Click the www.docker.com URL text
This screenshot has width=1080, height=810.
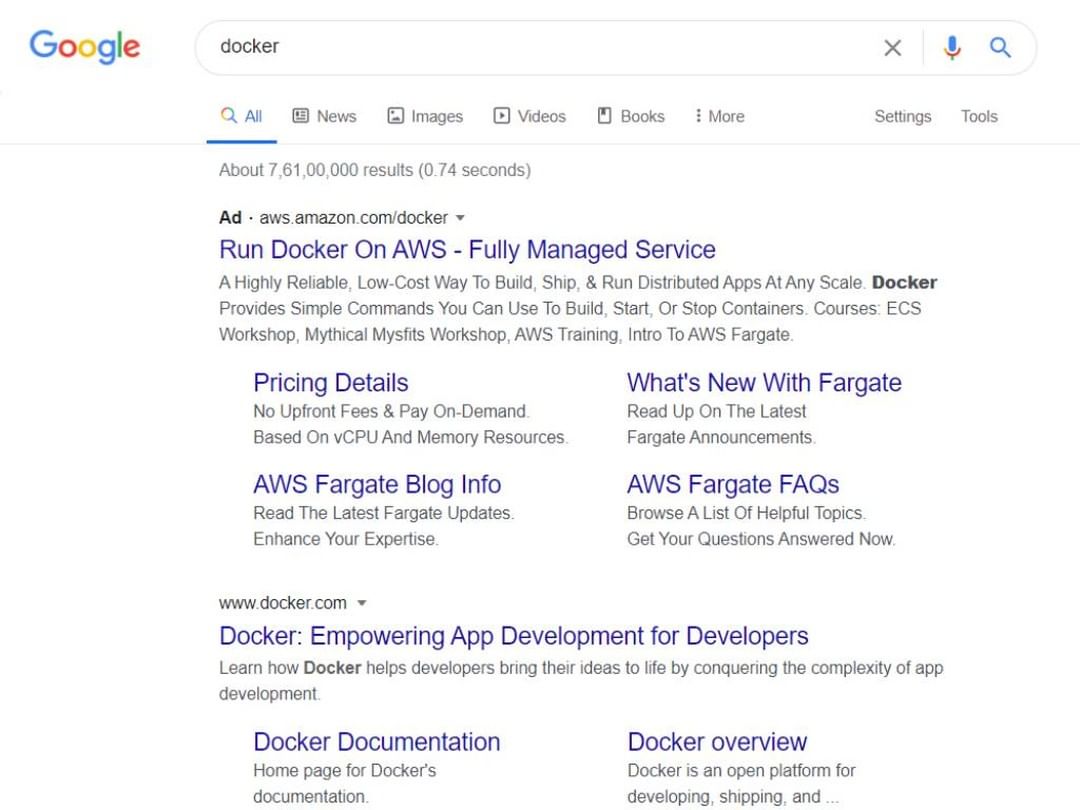click(282, 603)
